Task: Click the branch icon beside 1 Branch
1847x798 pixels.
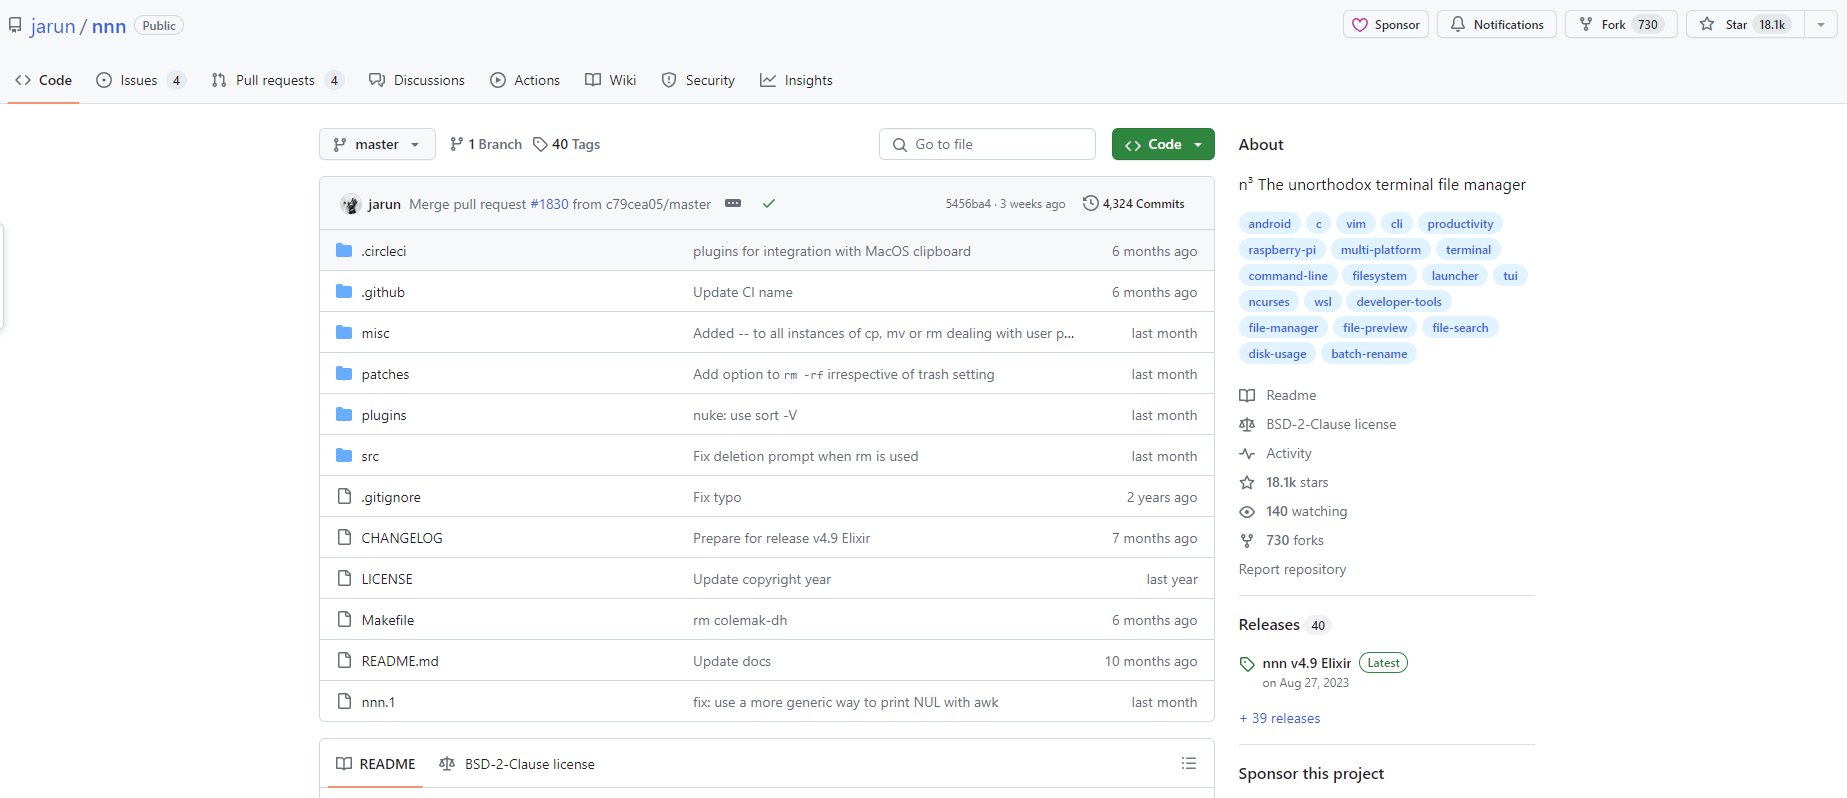Action: pos(457,144)
